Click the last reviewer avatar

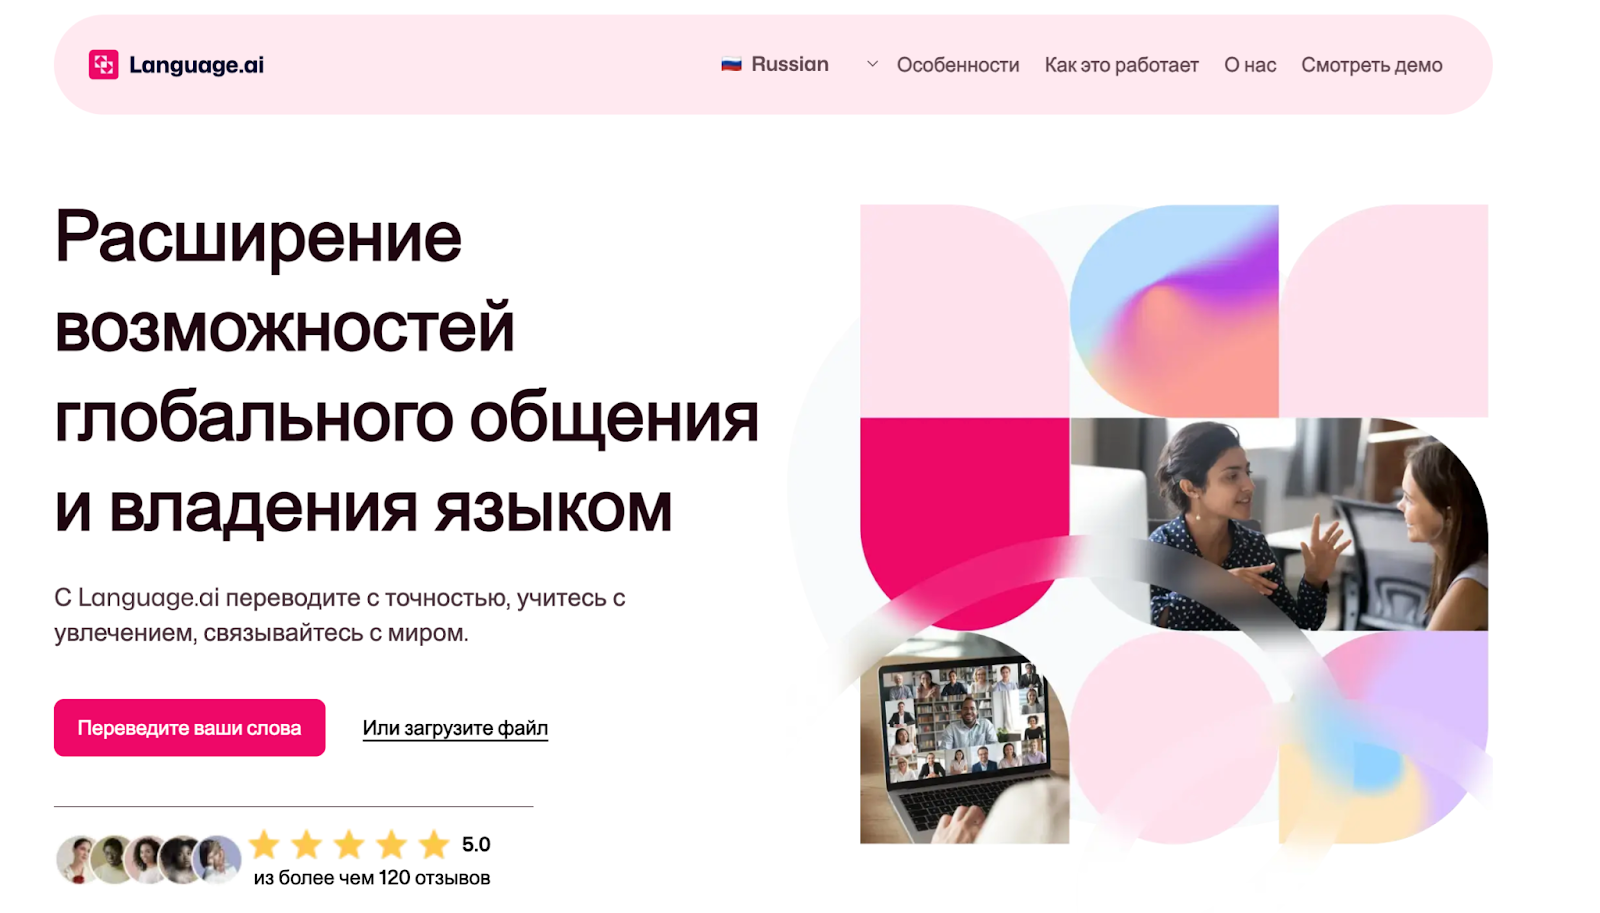click(x=216, y=859)
